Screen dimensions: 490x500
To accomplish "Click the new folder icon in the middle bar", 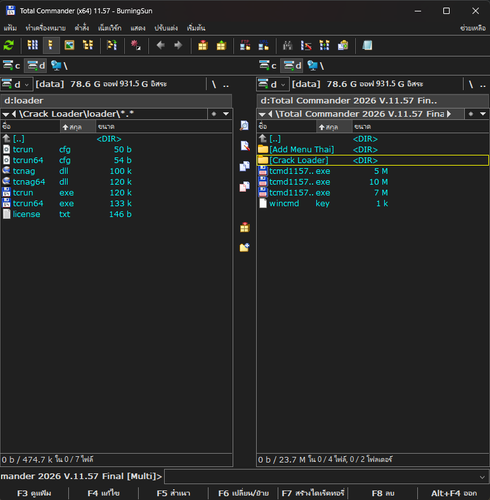I will pyautogui.click(x=244, y=247).
